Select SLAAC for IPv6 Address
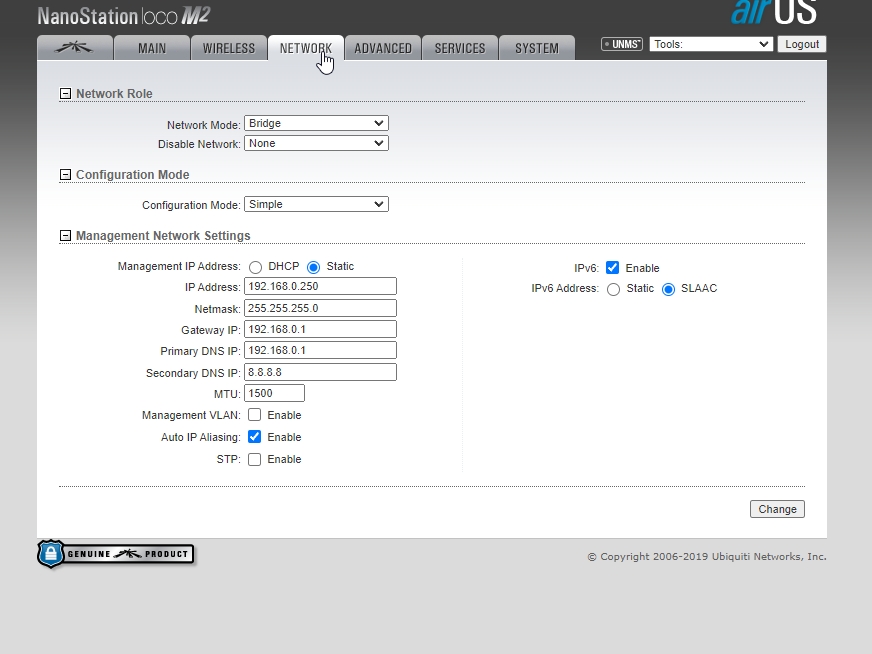The image size is (872, 654). 668,290
